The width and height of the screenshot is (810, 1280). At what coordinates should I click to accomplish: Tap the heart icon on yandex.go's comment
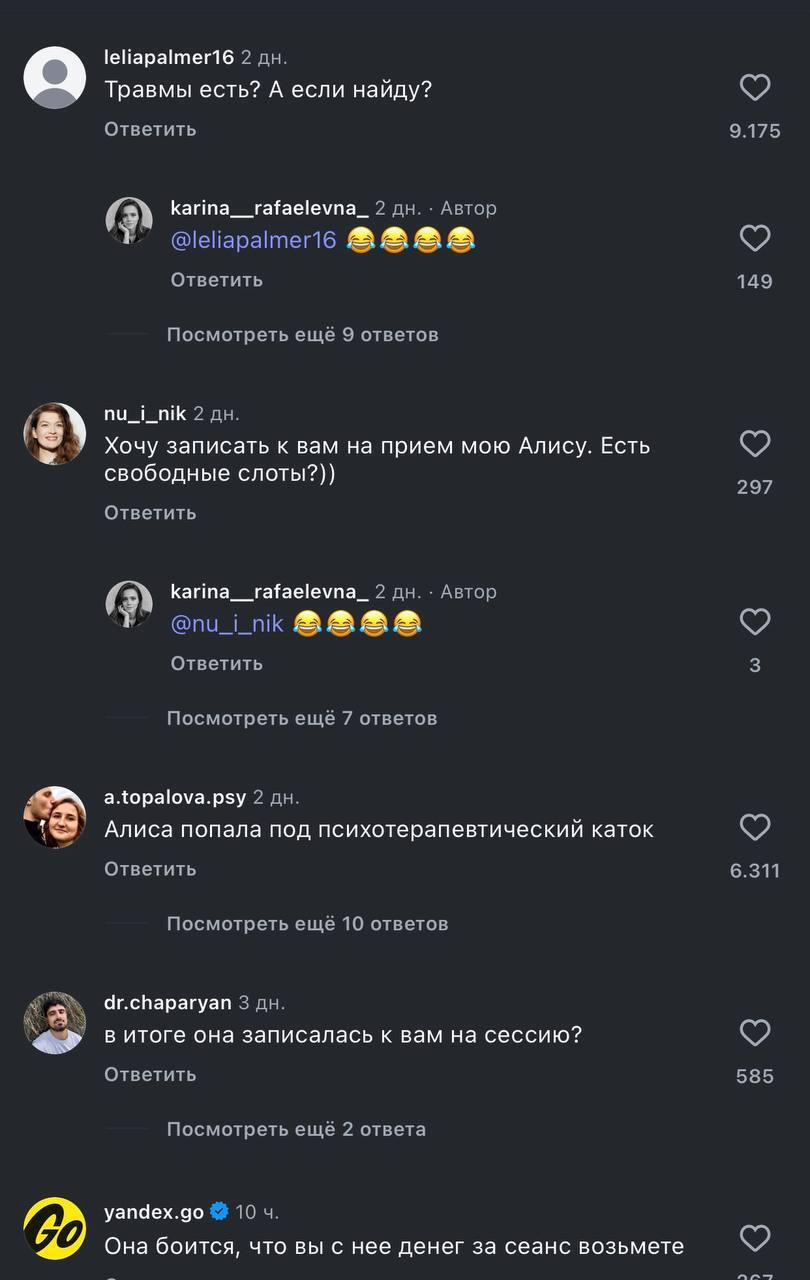coord(755,1238)
